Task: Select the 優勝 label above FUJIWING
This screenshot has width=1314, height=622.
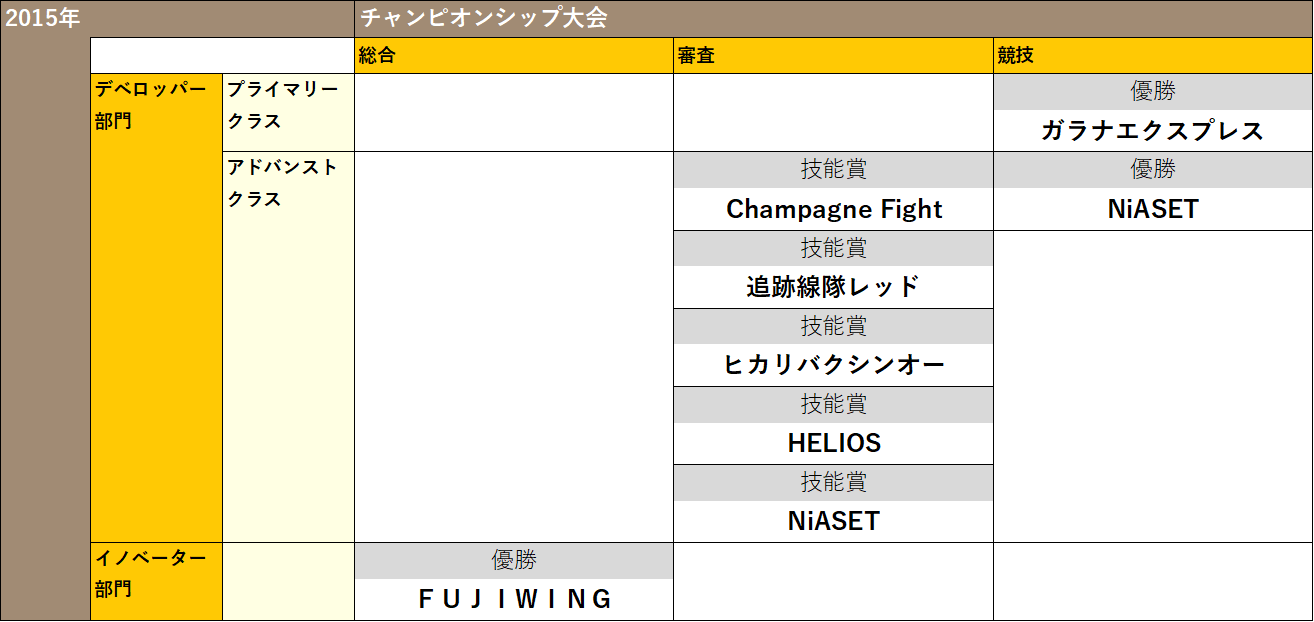Action: coord(514,561)
